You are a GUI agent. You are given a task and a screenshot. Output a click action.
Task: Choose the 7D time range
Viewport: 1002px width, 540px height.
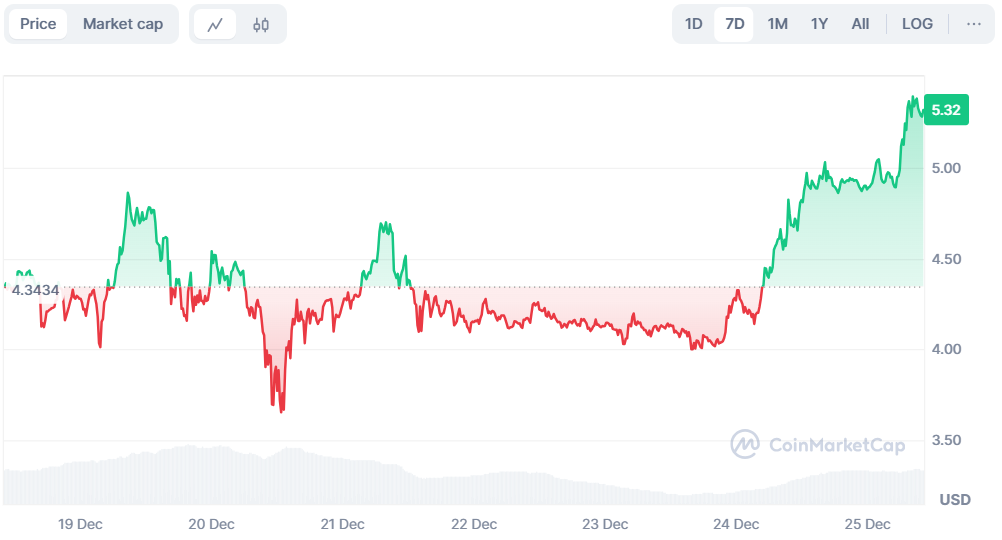click(734, 24)
